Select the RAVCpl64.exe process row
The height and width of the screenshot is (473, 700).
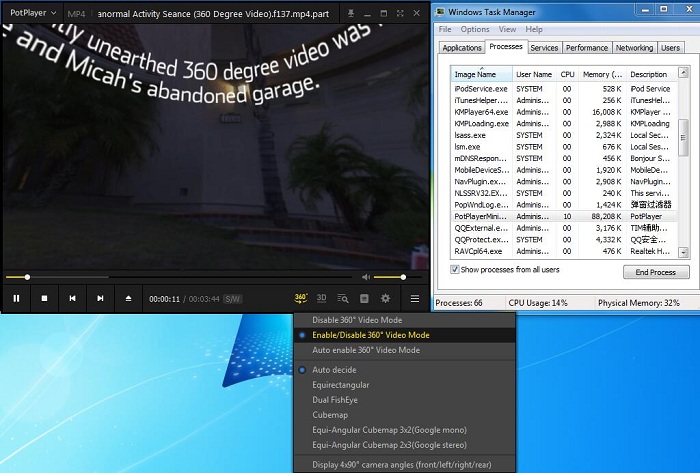(564, 251)
